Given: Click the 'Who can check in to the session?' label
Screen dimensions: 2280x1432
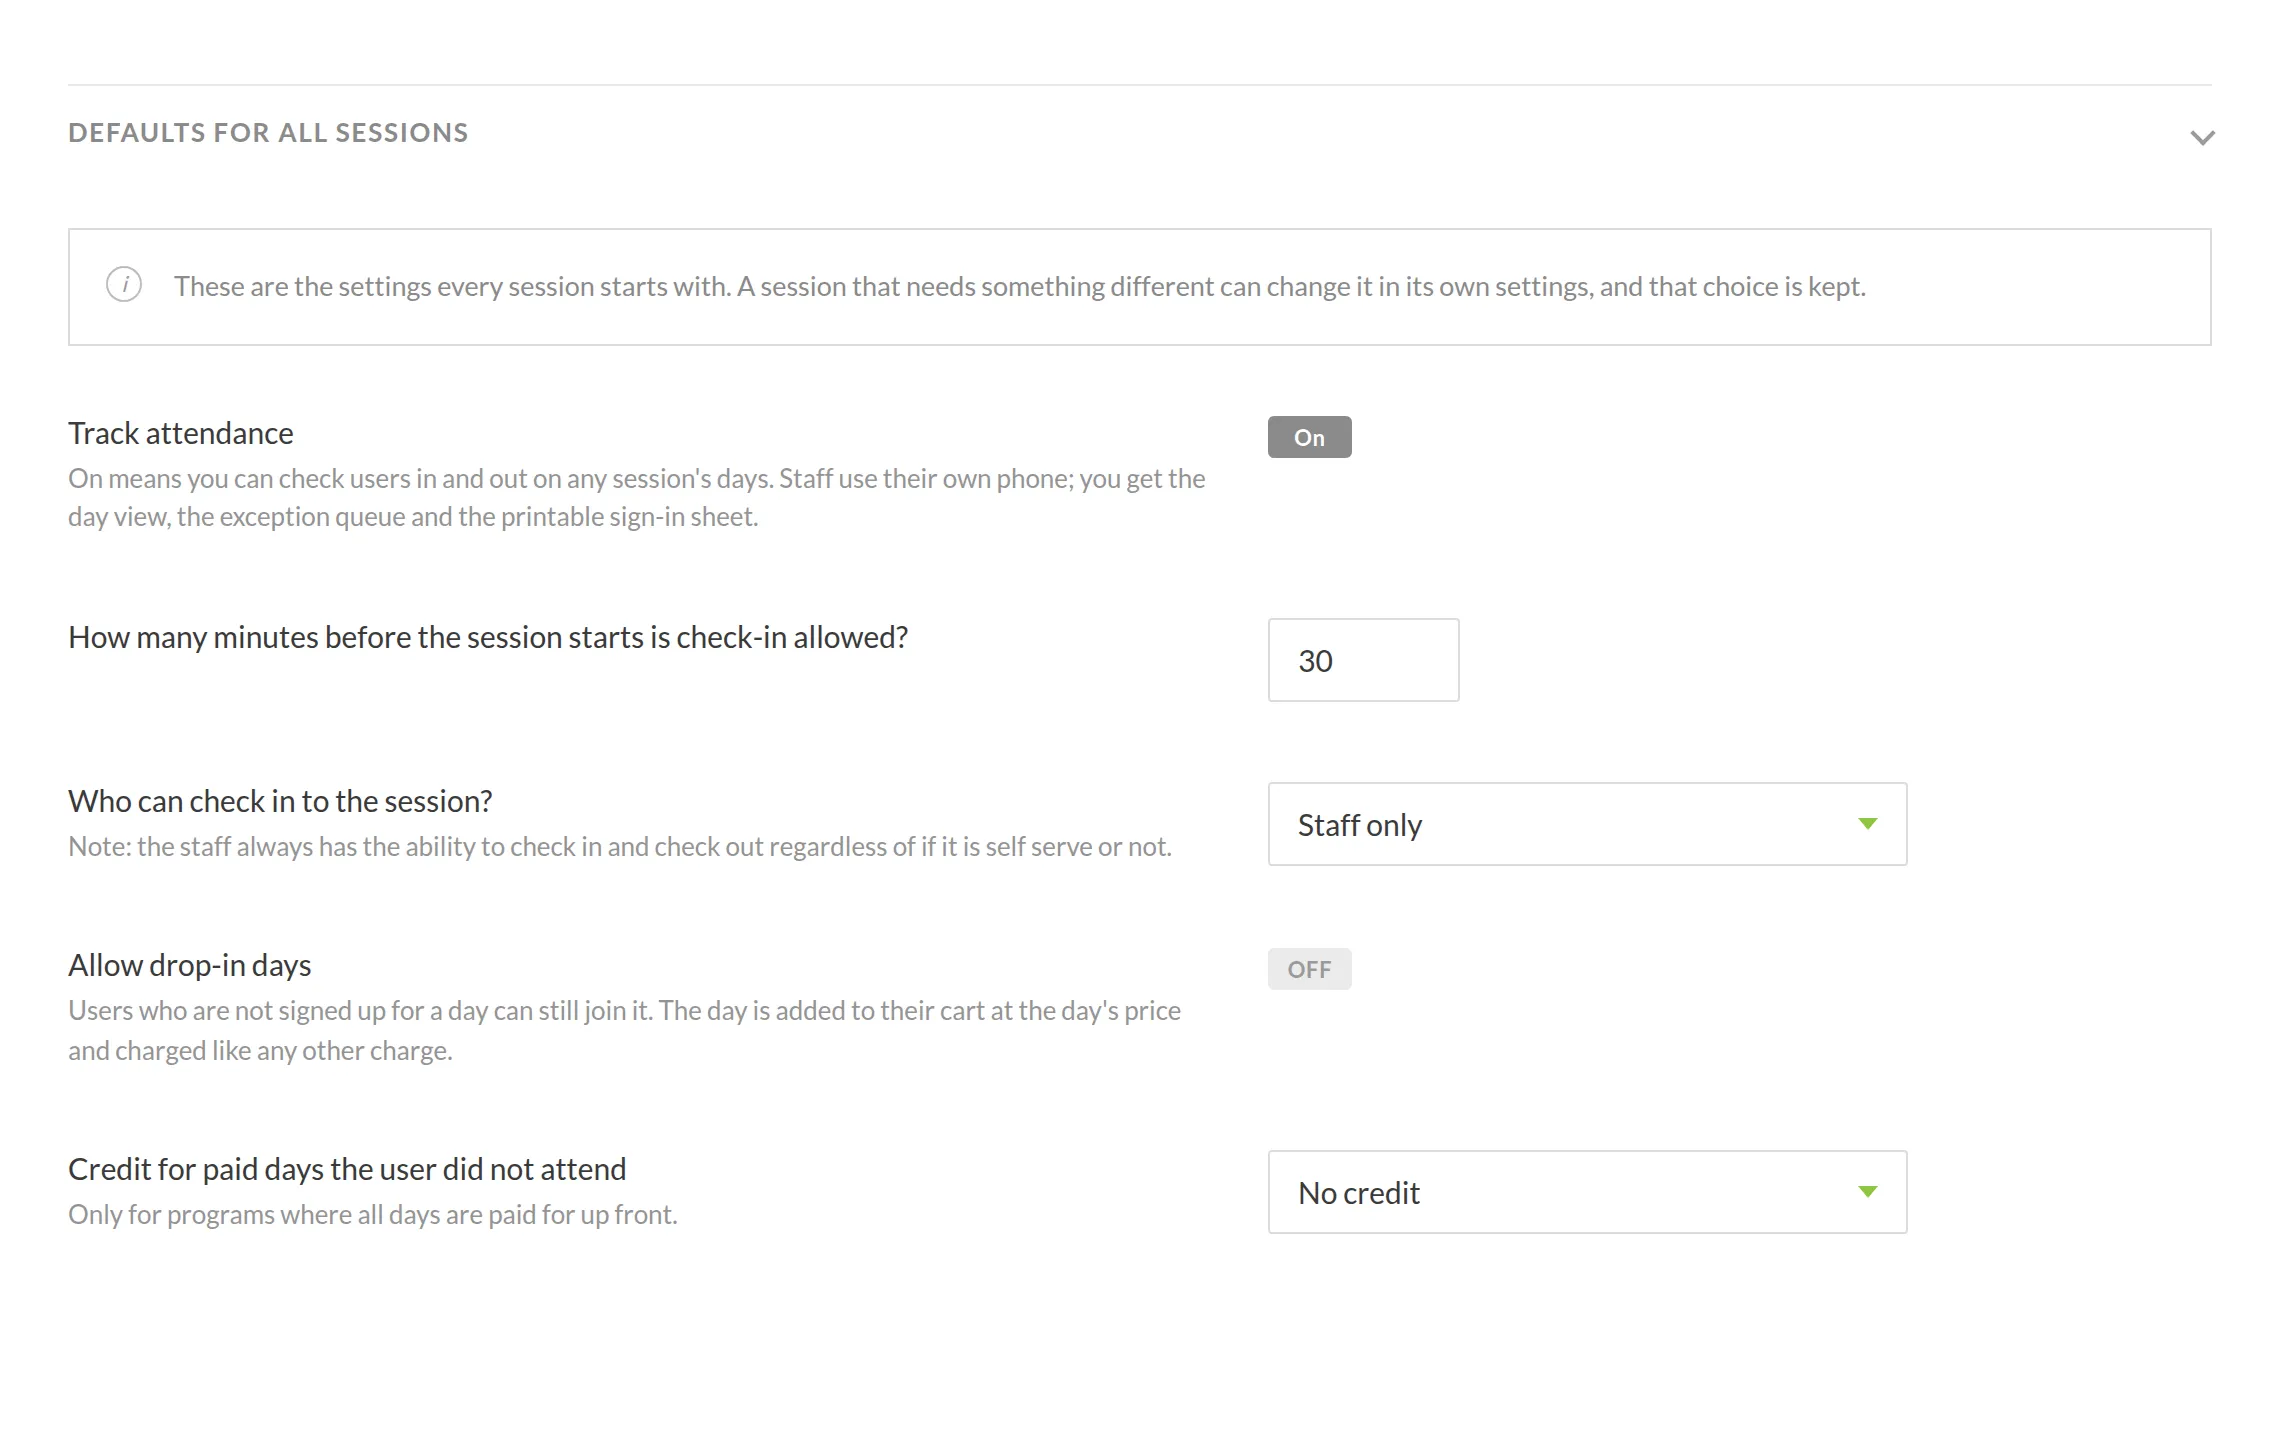Looking at the screenshot, I should tap(280, 801).
